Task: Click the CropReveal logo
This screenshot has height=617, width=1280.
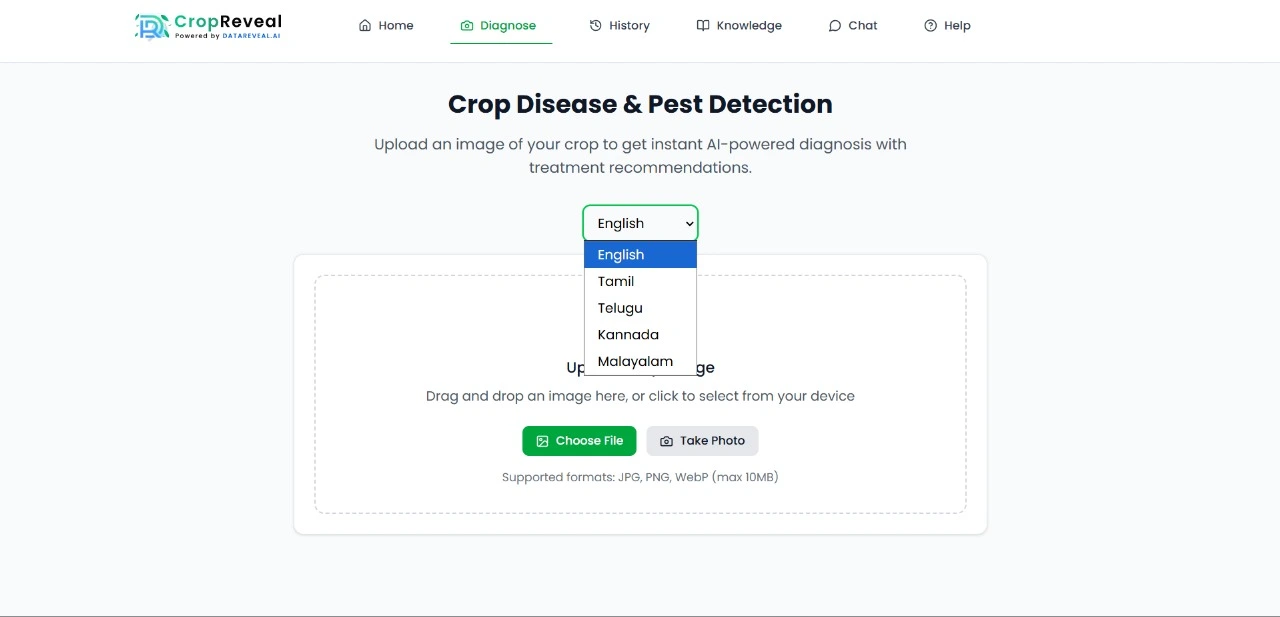Action: [x=207, y=25]
